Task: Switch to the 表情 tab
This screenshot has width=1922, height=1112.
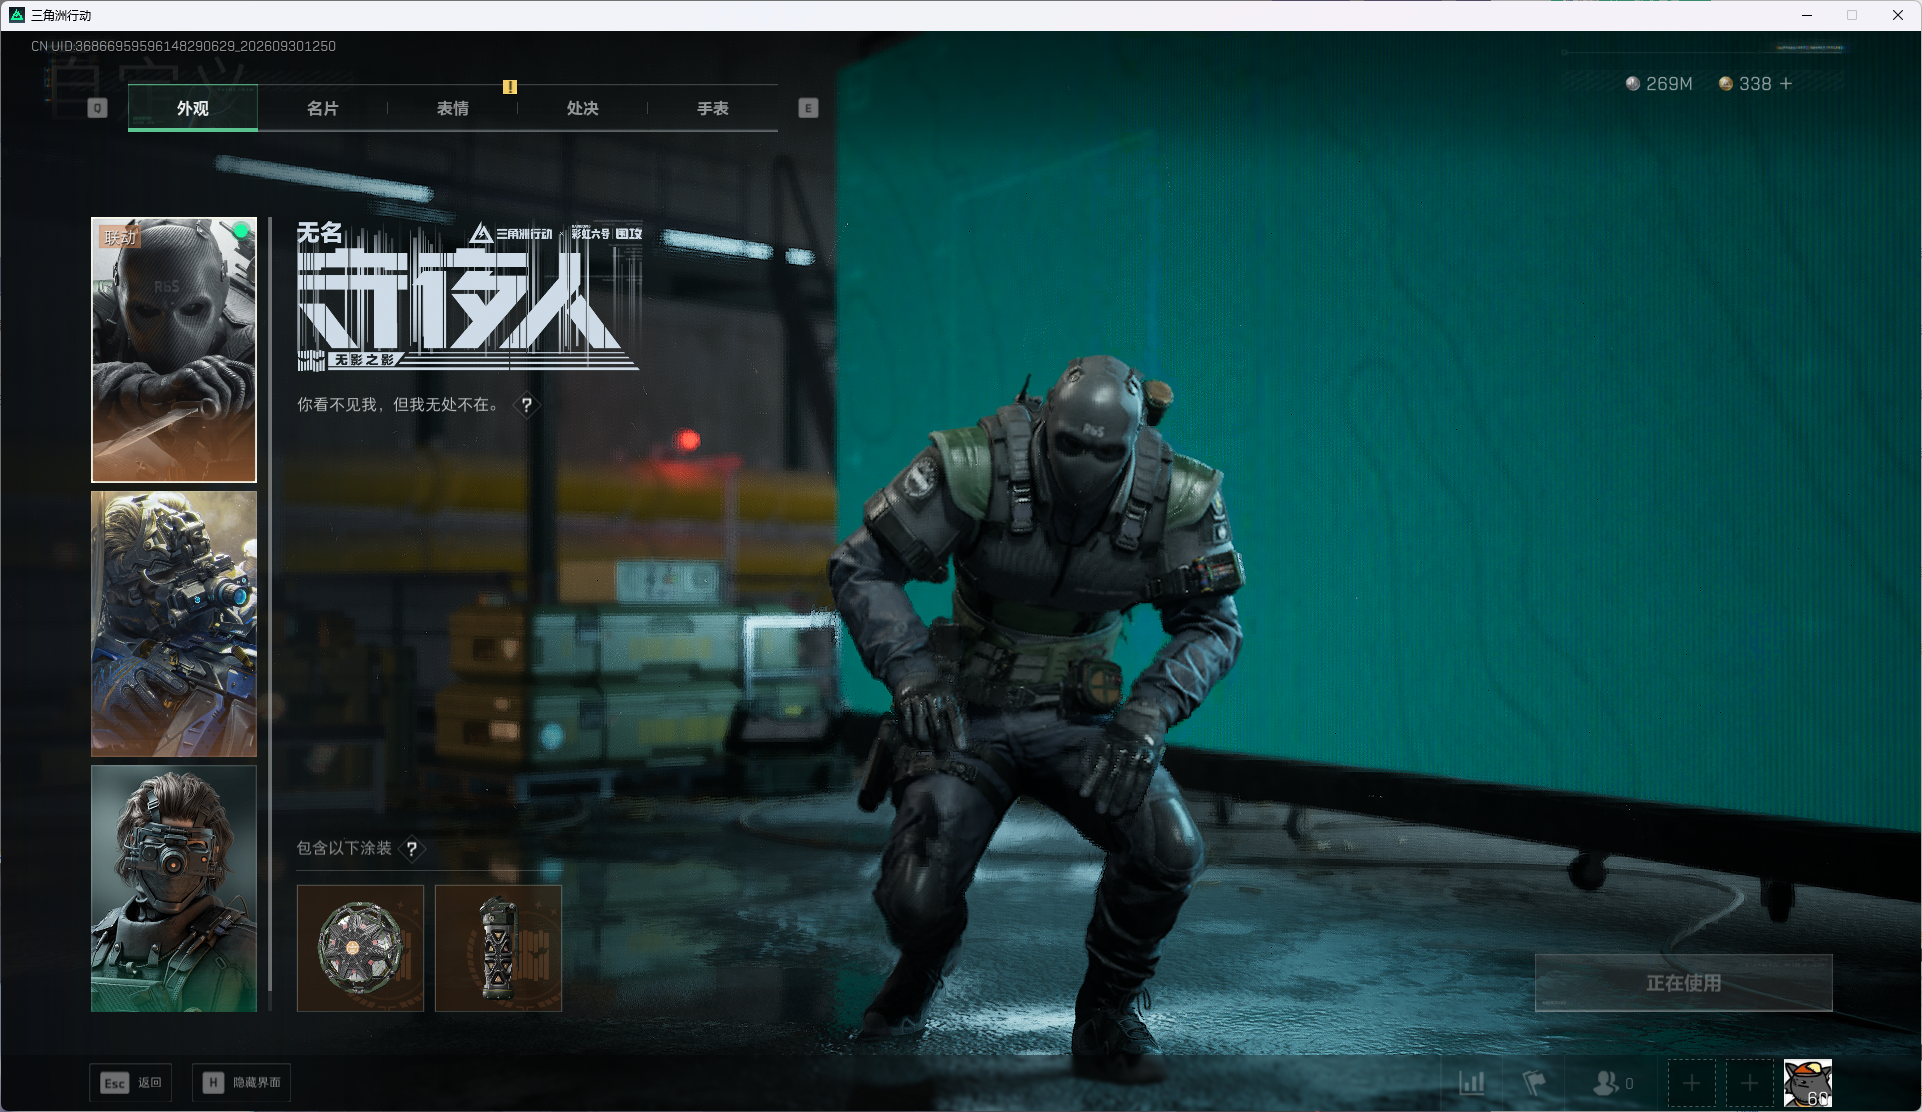Action: click(x=453, y=108)
